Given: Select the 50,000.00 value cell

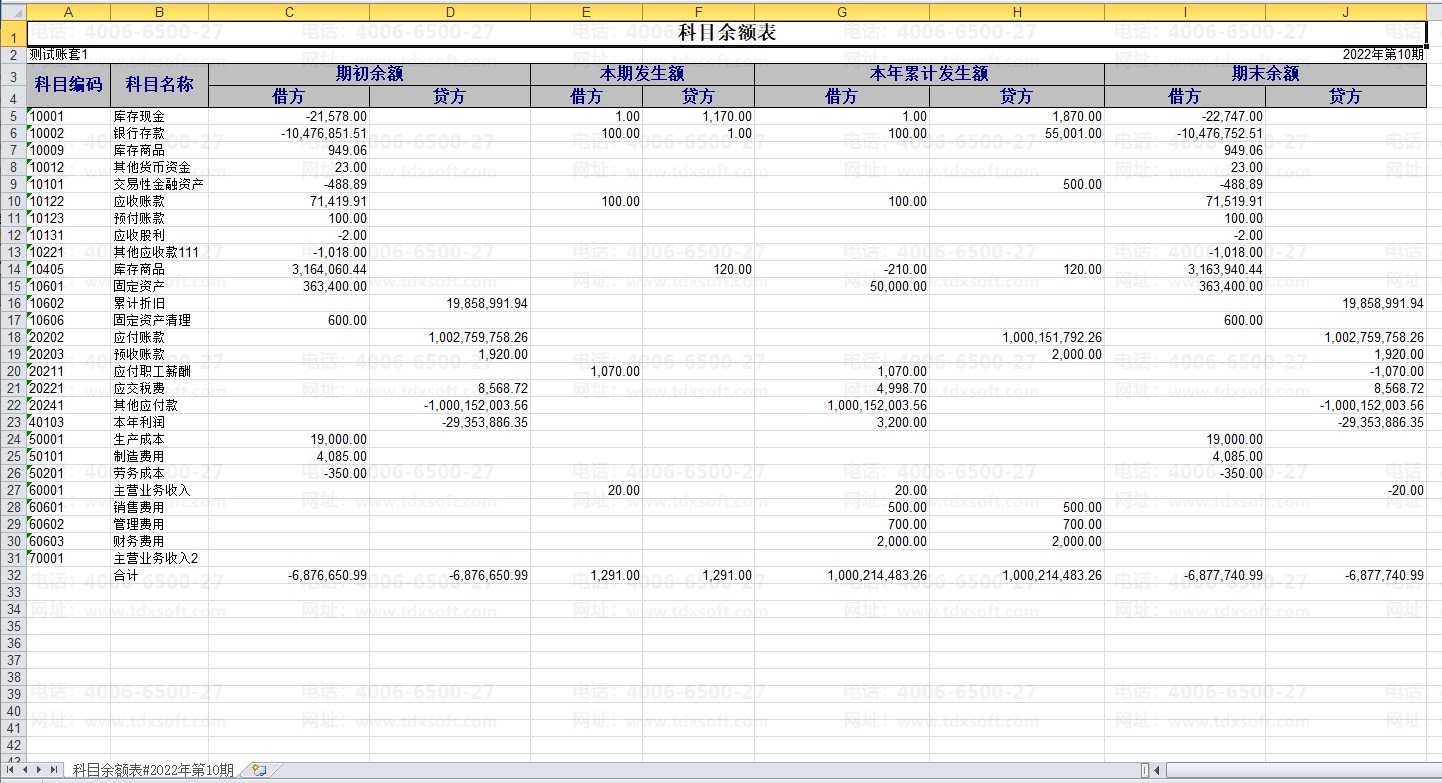Looking at the screenshot, I should click(x=842, y=286).
